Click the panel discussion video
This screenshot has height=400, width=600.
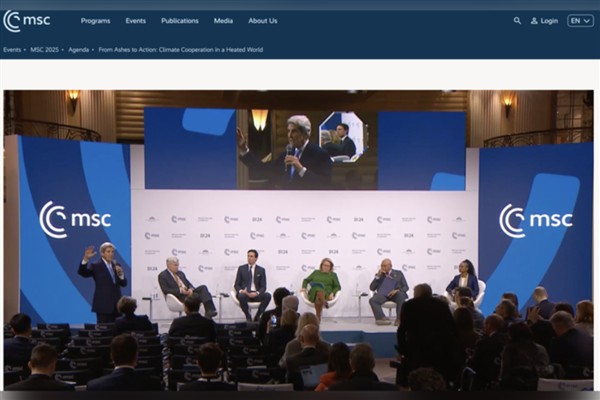300,240
